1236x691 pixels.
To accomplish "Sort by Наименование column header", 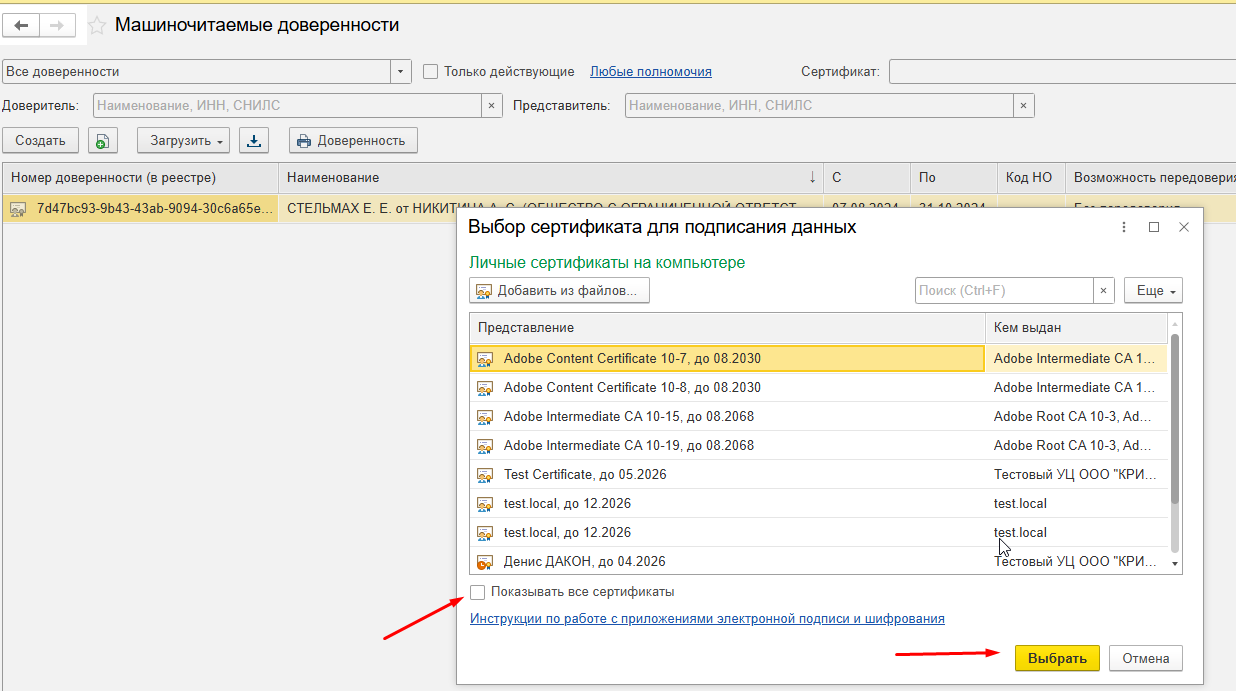I will coord(550,178).
